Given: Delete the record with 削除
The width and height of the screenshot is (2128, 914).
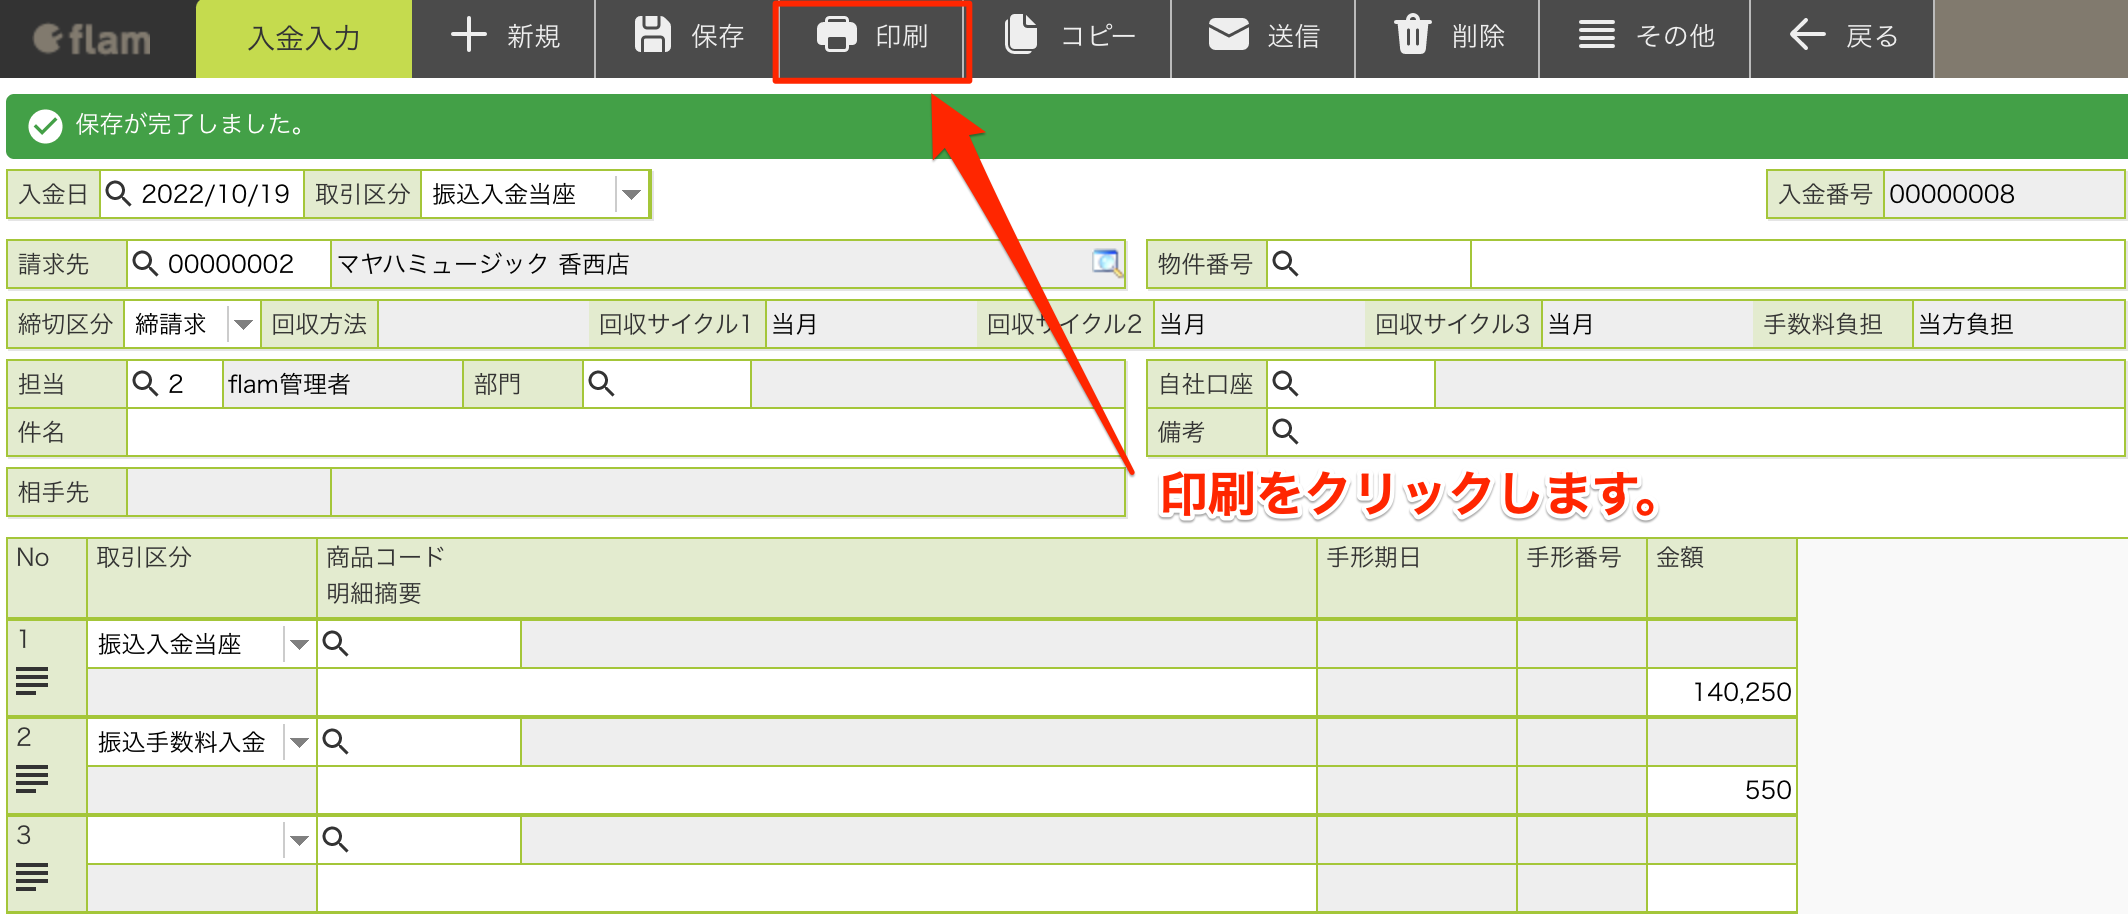Looking at the screenshot, I should point(1448,37).
